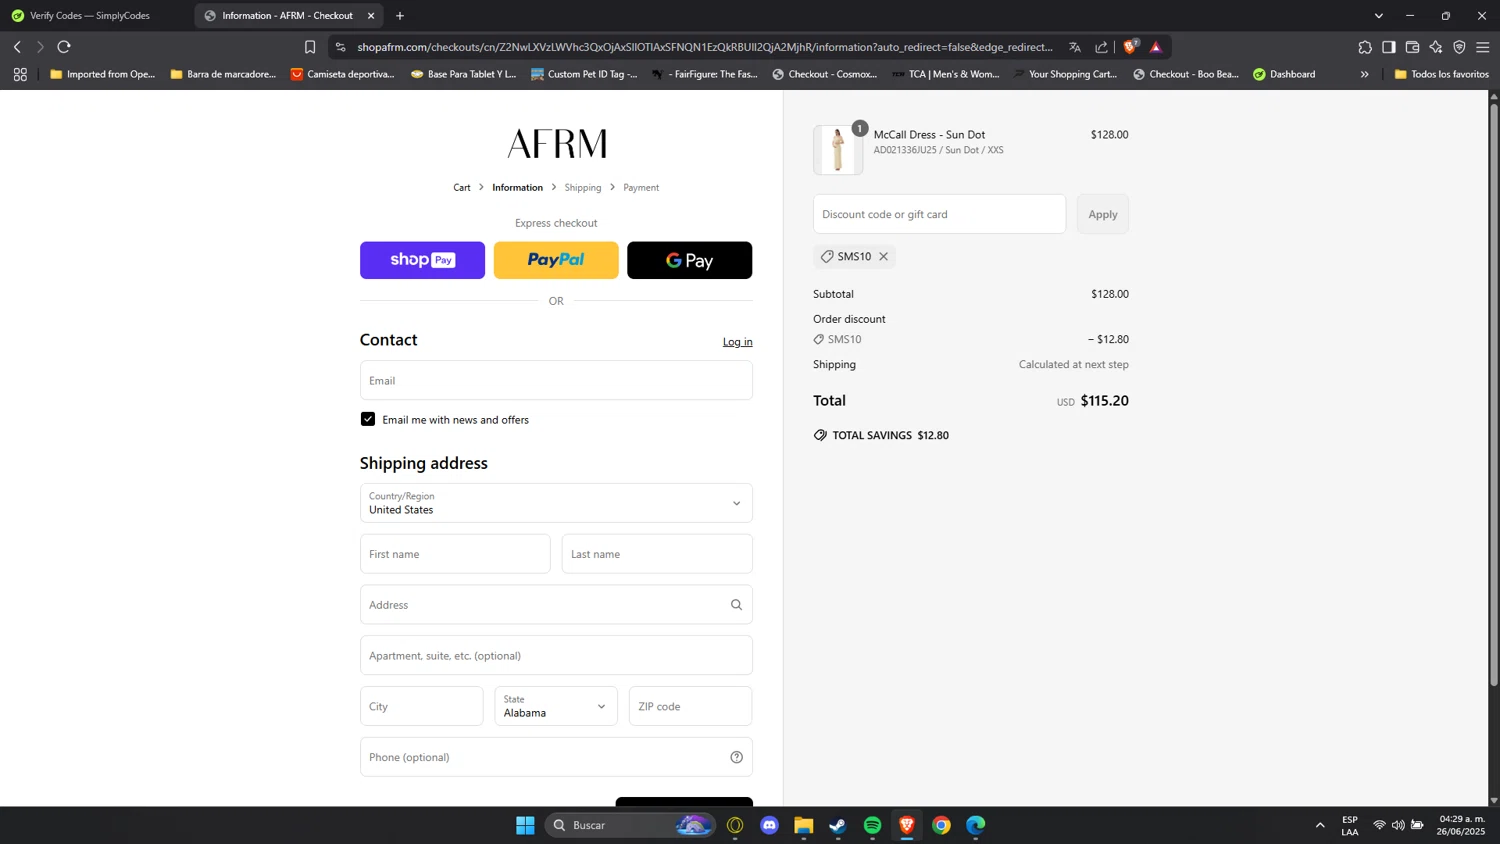Click the address search magnifier icon

pos(736,605)
